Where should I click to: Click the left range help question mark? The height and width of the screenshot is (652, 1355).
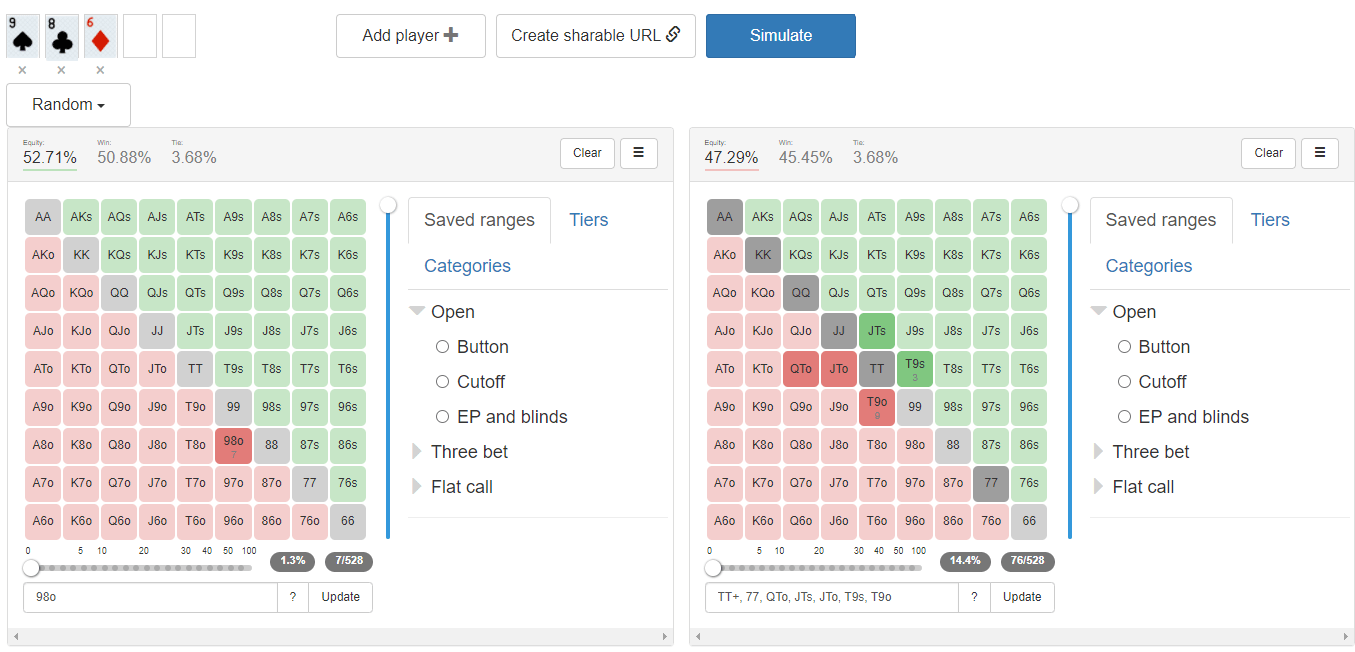click(x=292, y=597)
